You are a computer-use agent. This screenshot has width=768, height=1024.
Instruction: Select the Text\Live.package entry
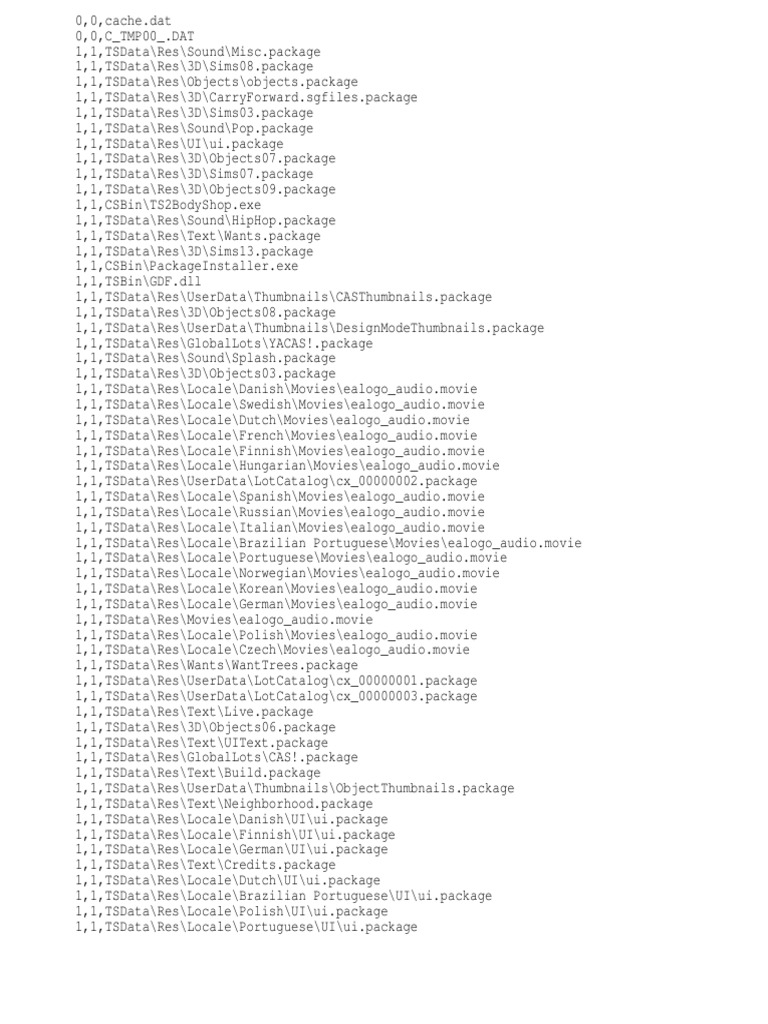(194, 712)
